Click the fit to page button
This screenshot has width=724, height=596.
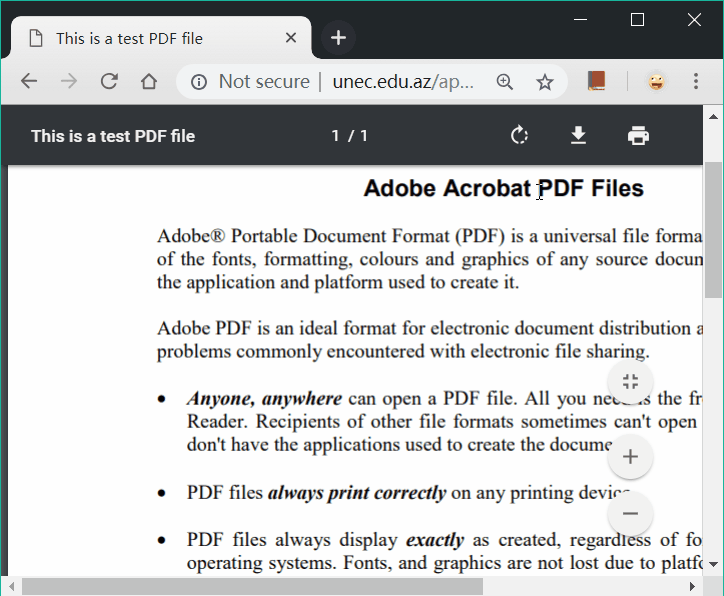pyautogui.click(x=630, y=382)
